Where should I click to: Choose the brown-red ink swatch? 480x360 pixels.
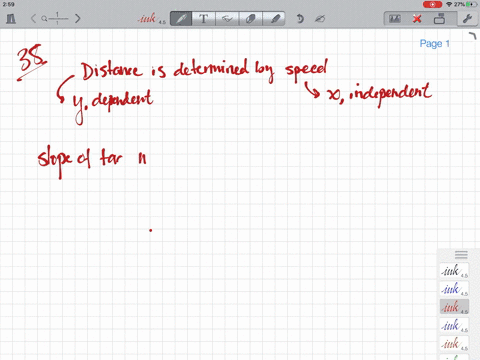click(x=454, y=343)
